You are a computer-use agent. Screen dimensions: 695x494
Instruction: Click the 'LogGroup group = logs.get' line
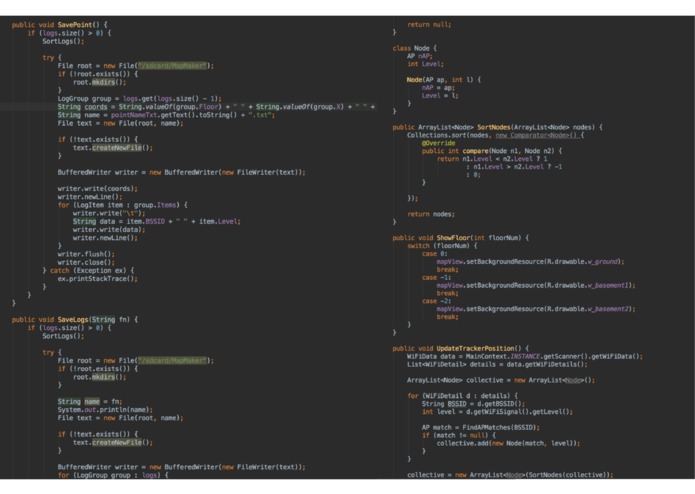point(139,99)
